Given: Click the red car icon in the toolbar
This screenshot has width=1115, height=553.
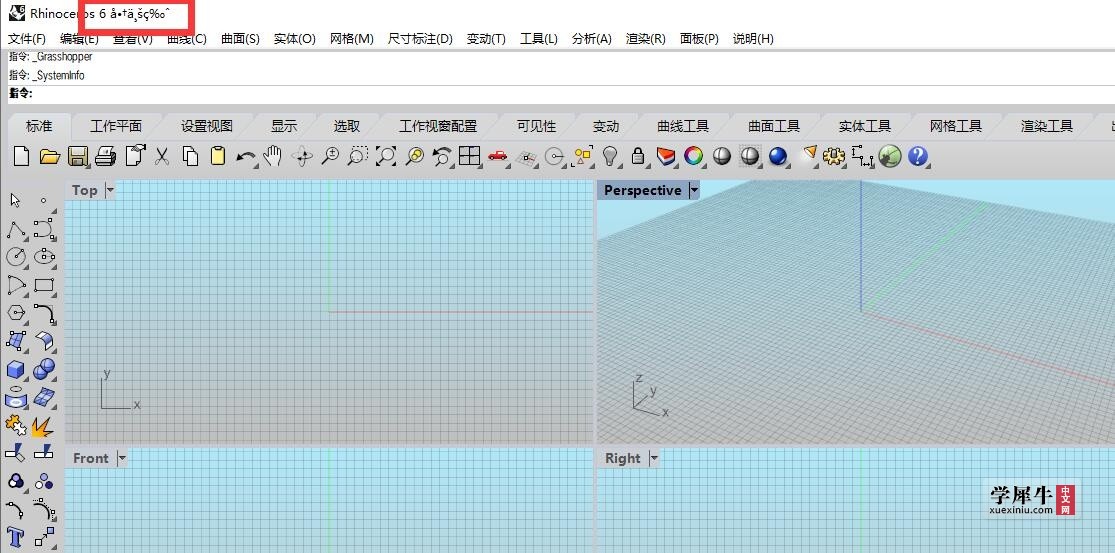Looking at the screenshot, I should [497, 156].
